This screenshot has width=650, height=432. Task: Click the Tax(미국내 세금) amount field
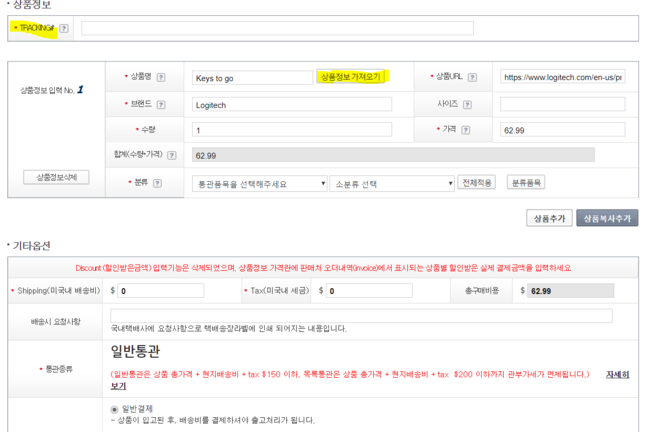tap(369, 291)
